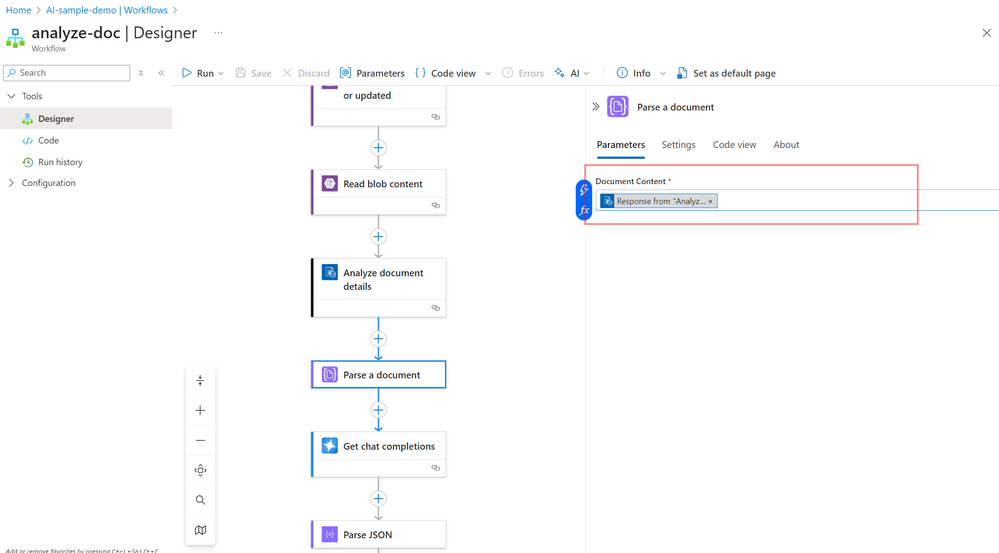999x553 pixels.
Task: Open the Info dropdown chevron
Action: point(663,73)
